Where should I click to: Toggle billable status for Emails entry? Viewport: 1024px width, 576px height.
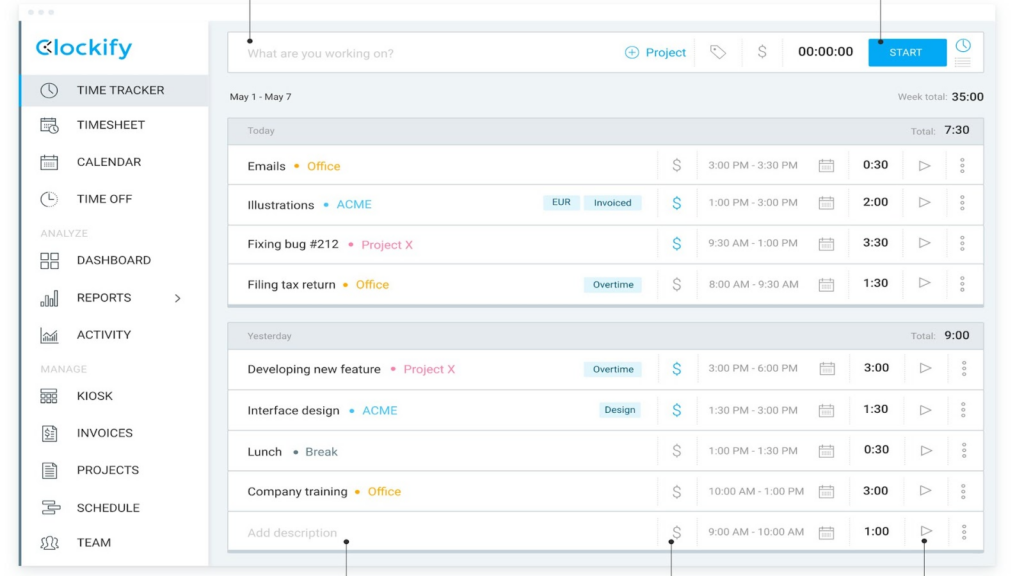point(677,166)
